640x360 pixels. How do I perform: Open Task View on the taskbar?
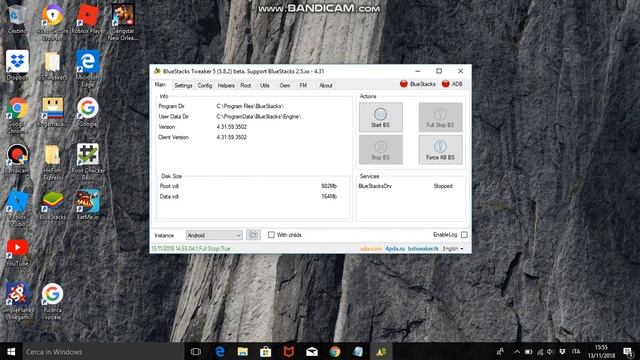tap(196, 351)
